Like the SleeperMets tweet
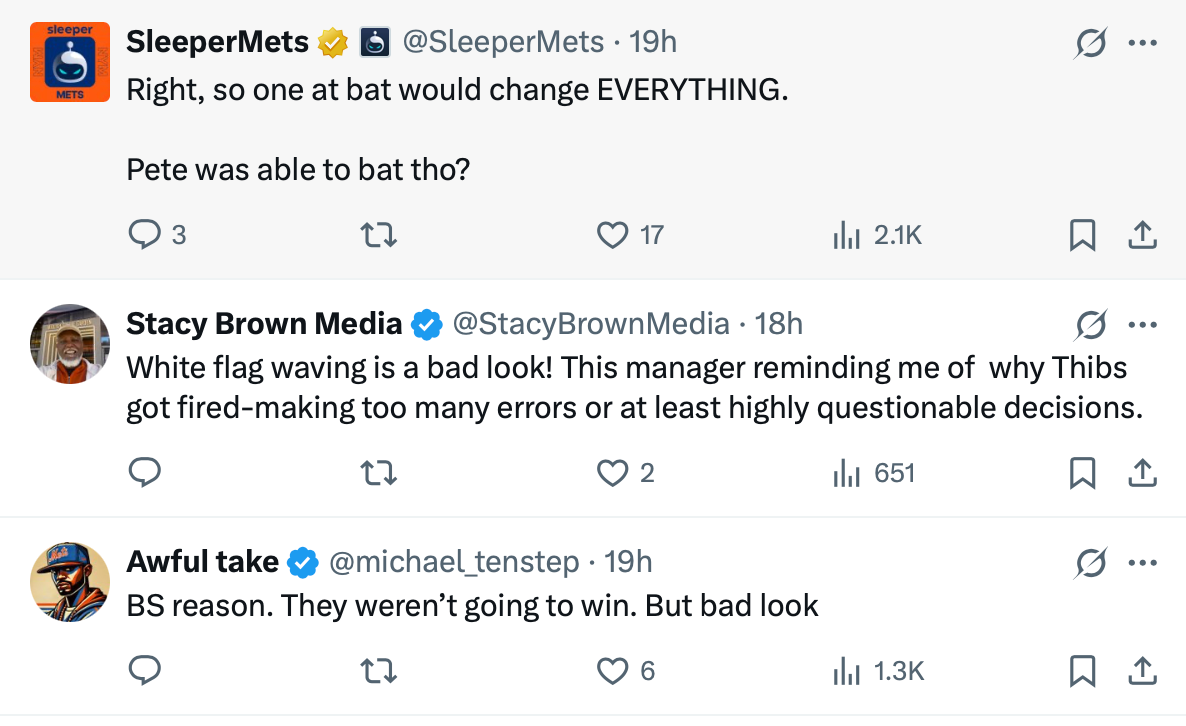 pos(611,235)
